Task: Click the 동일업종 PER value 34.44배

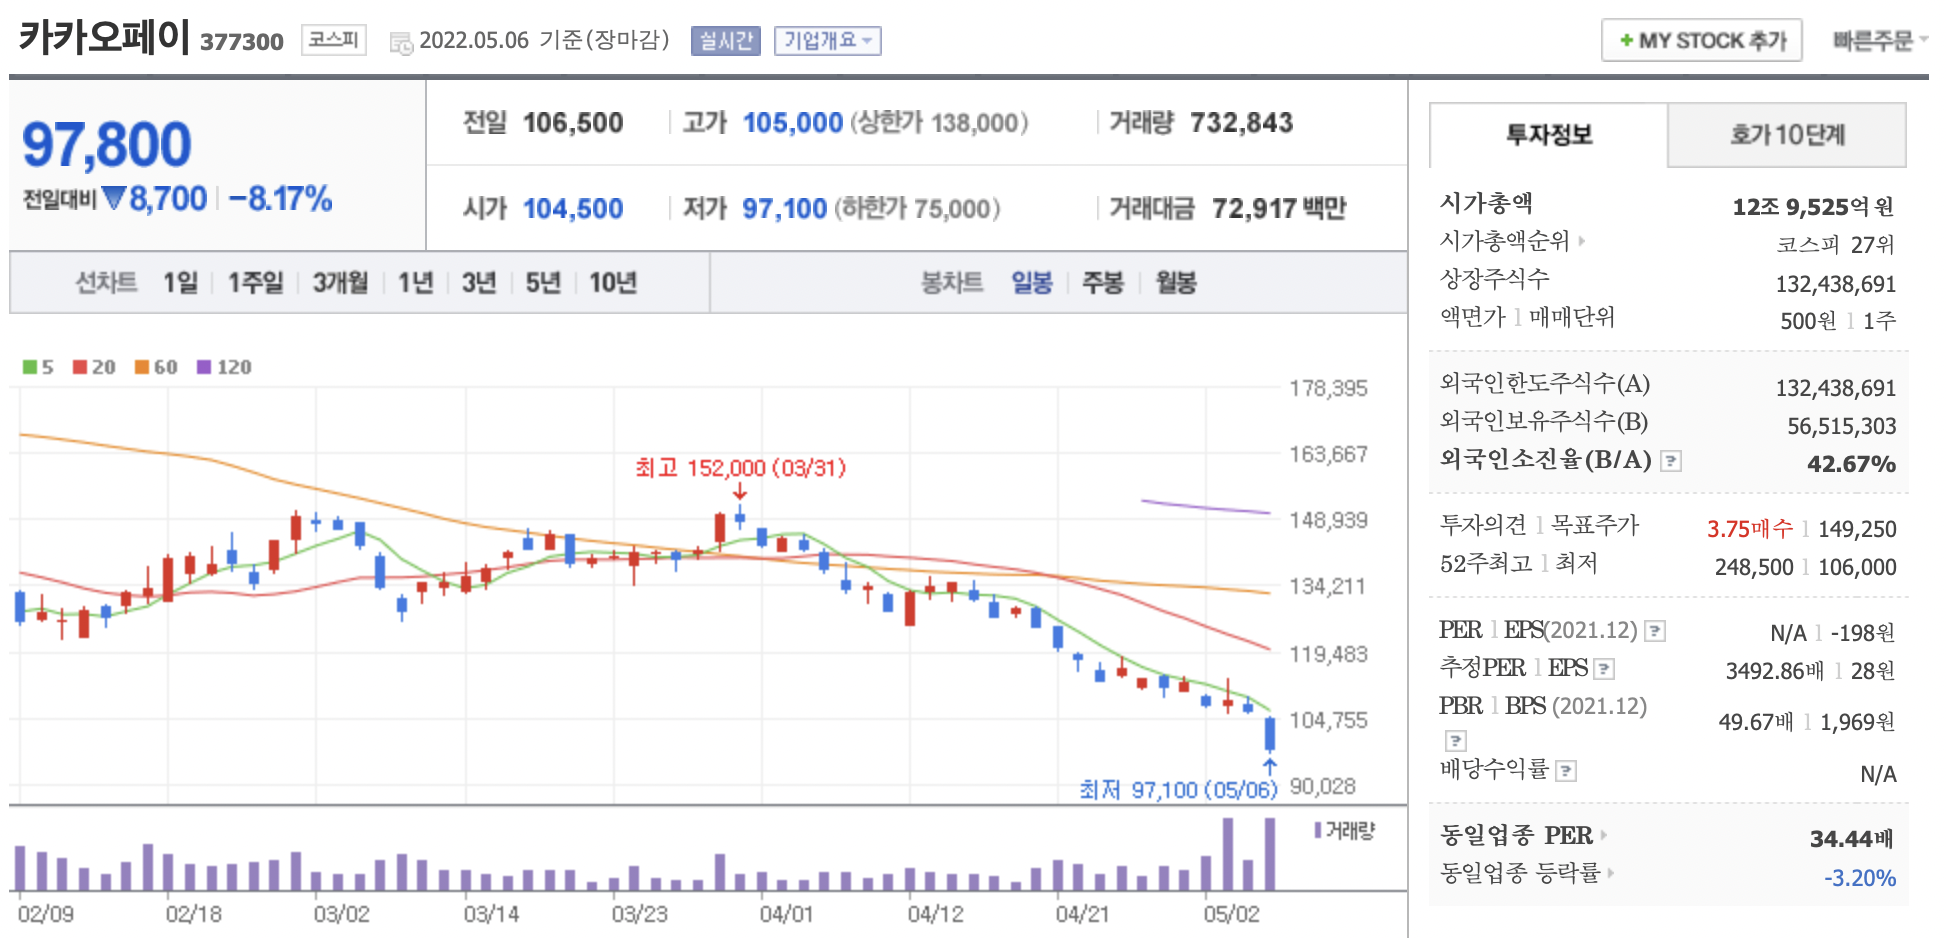Action: click(x=1852, y=838)
